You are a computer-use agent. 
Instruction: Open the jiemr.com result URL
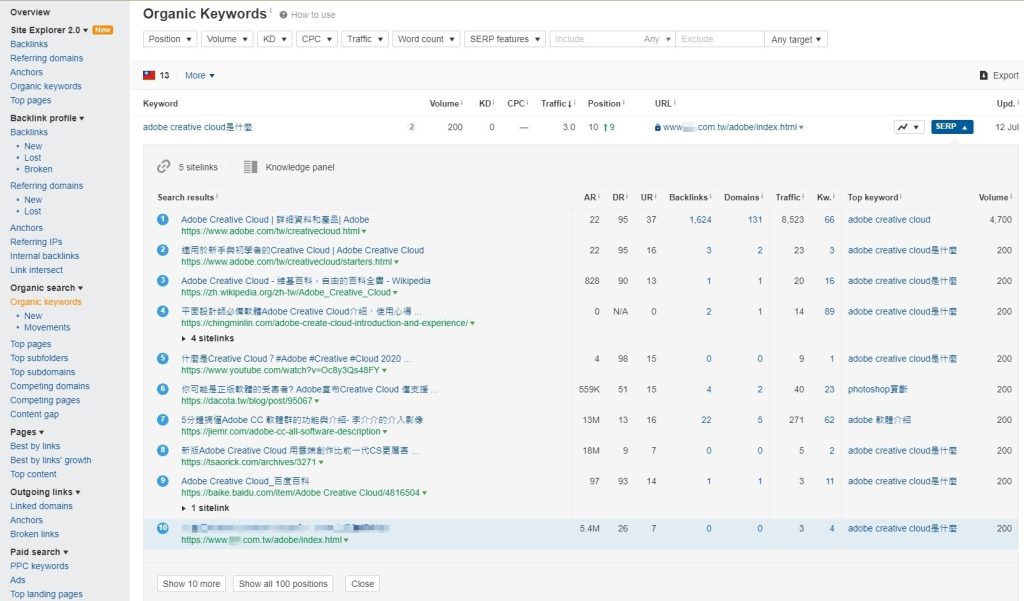click(x=281, y=432)
